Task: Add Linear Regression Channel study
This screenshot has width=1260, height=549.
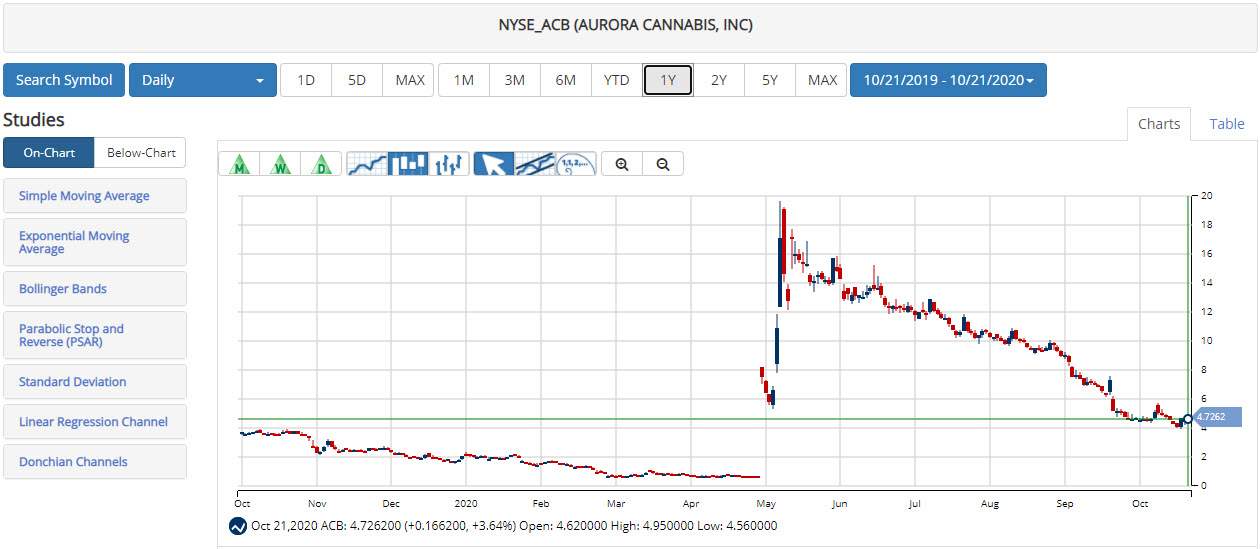Action: (x=95, y=422)
